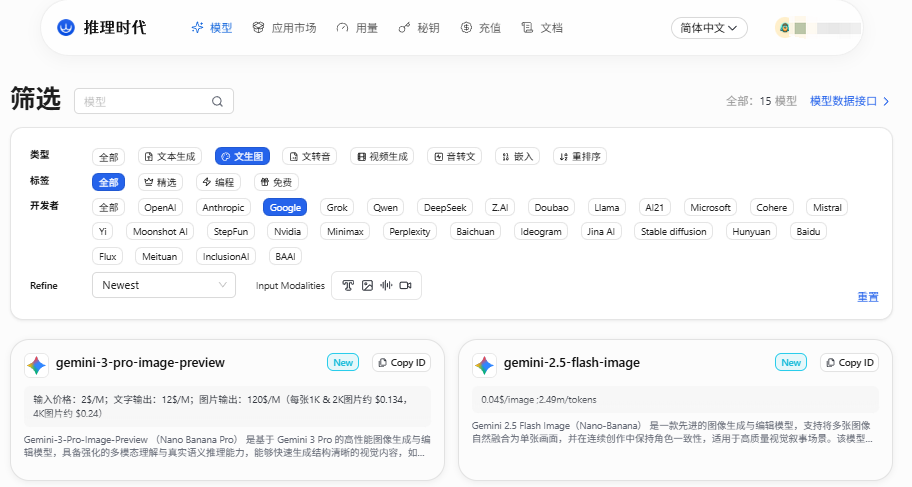Open the gemini-3-pro-image-preview model title
The image size is (912, 487).
[140, 362]
